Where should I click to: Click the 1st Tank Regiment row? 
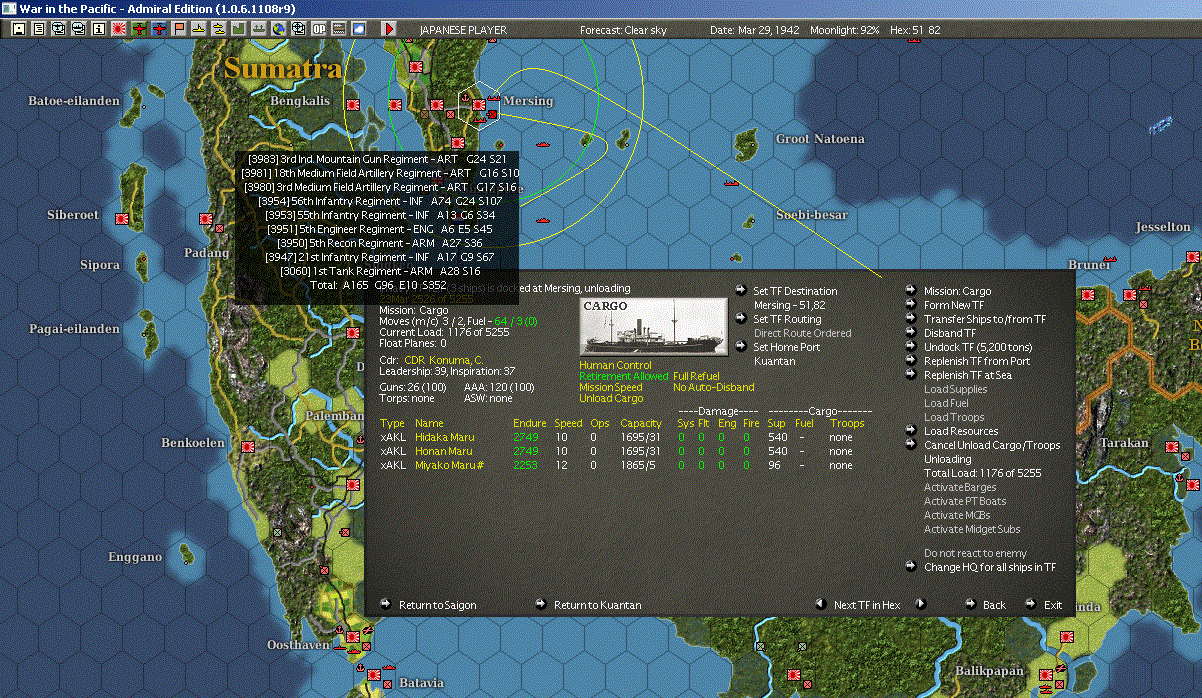[x=380, y=271]
